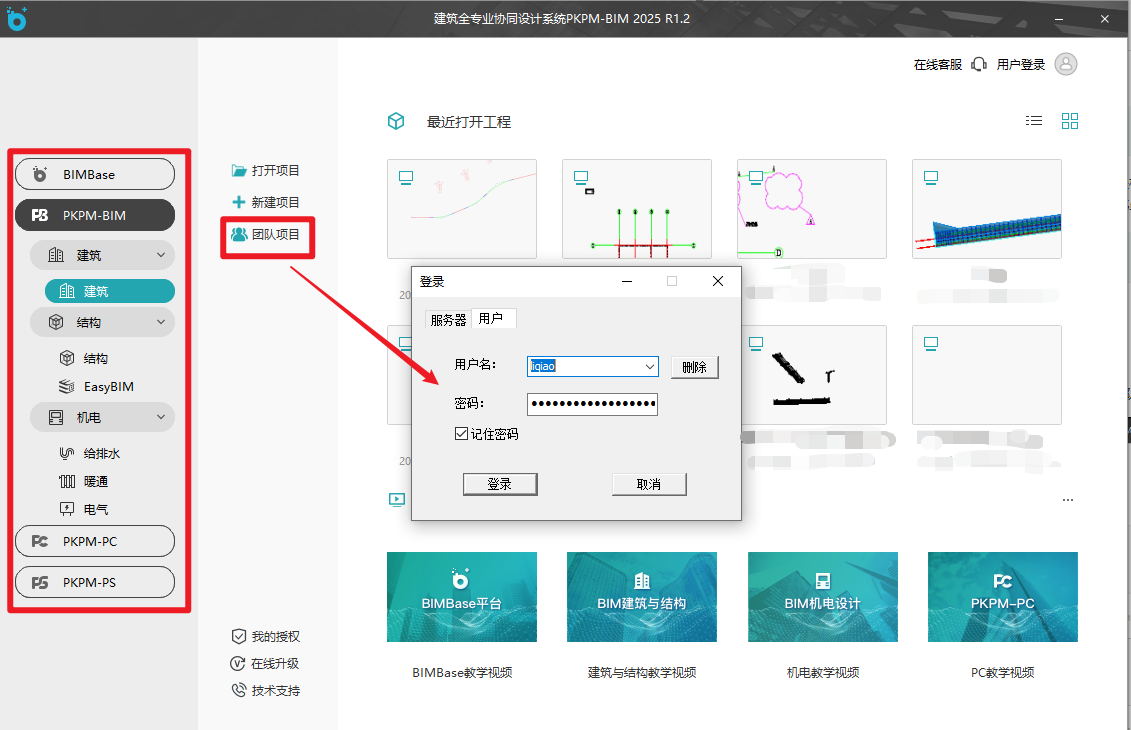Expand the 建筑 category chevron
1131x730 pixels.
pos(161,255)
